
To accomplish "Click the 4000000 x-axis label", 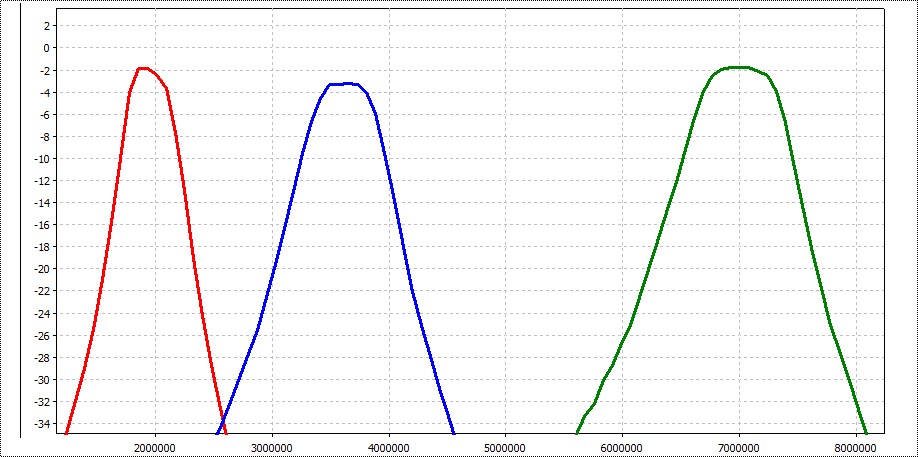I will [388, 446].
